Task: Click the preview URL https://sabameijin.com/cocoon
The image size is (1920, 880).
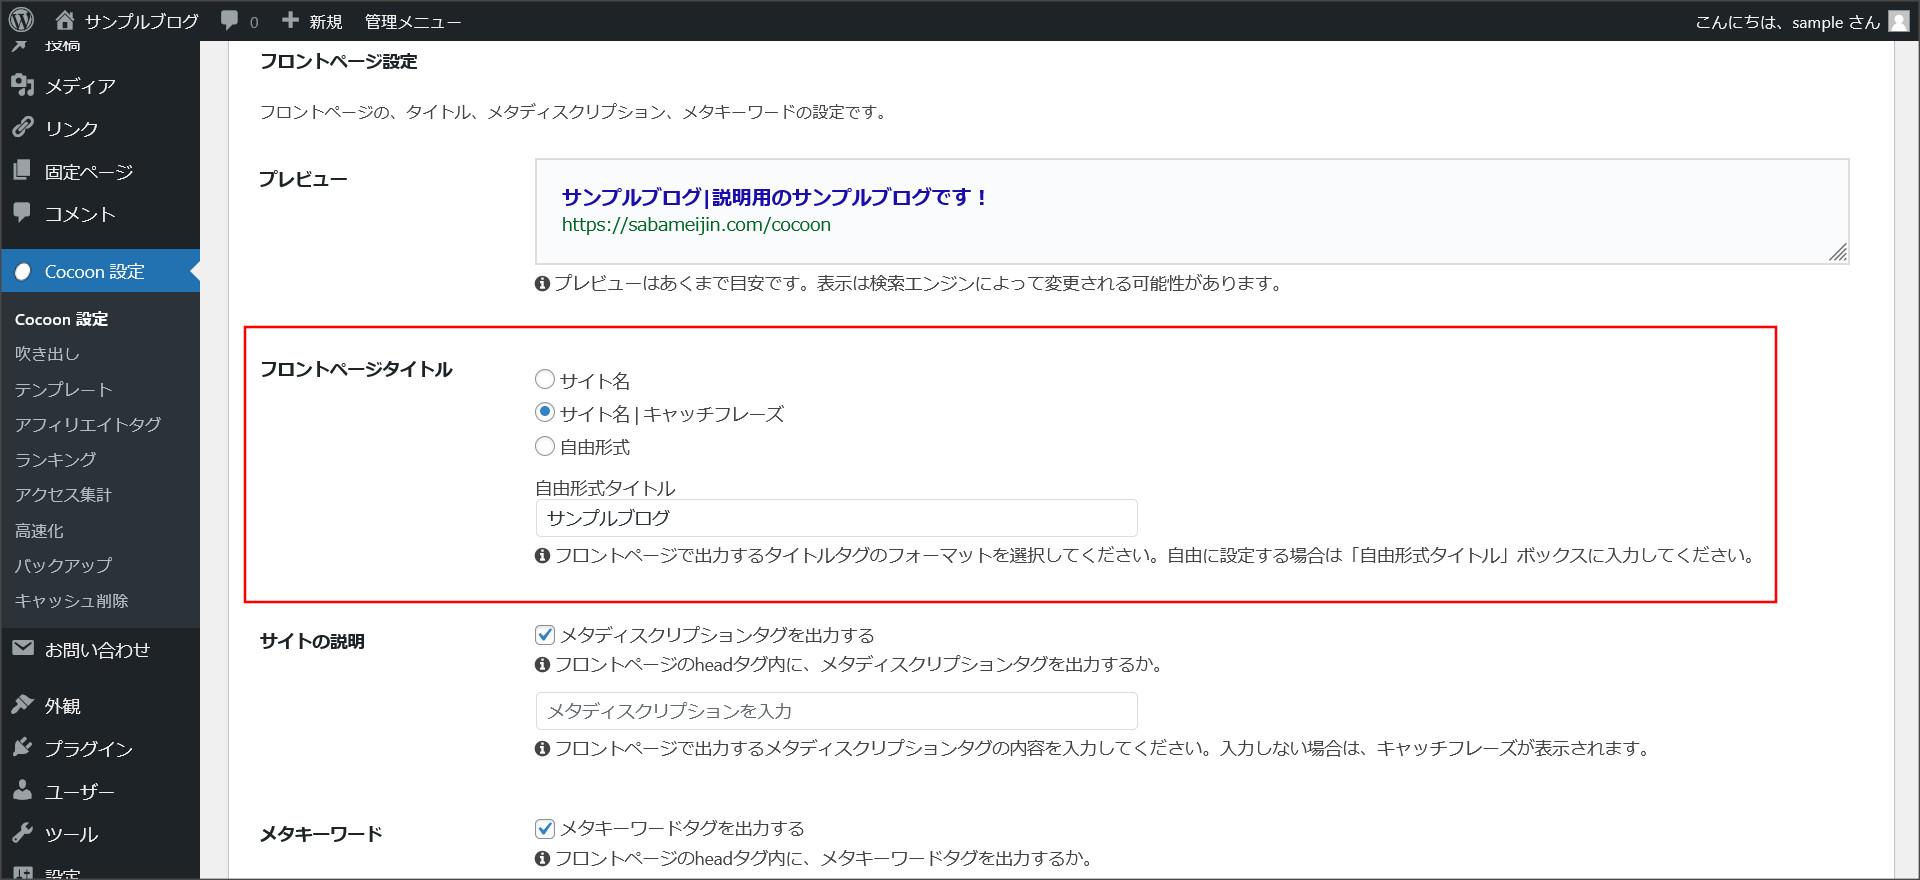Action: click(x=696, y=225)
